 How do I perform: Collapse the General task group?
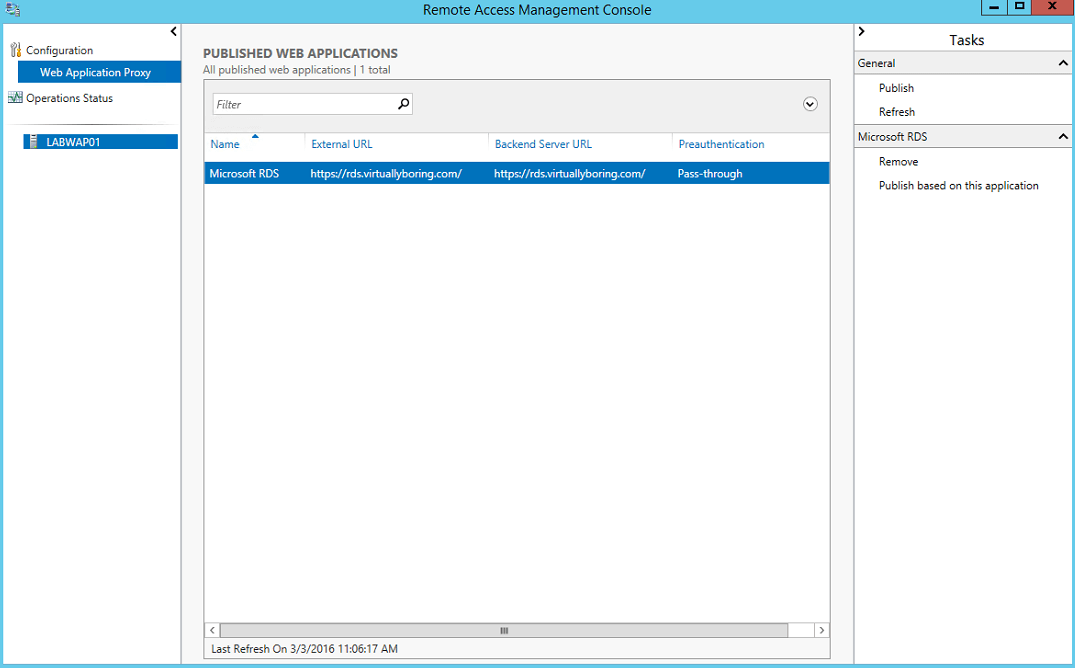(1063, 63)
